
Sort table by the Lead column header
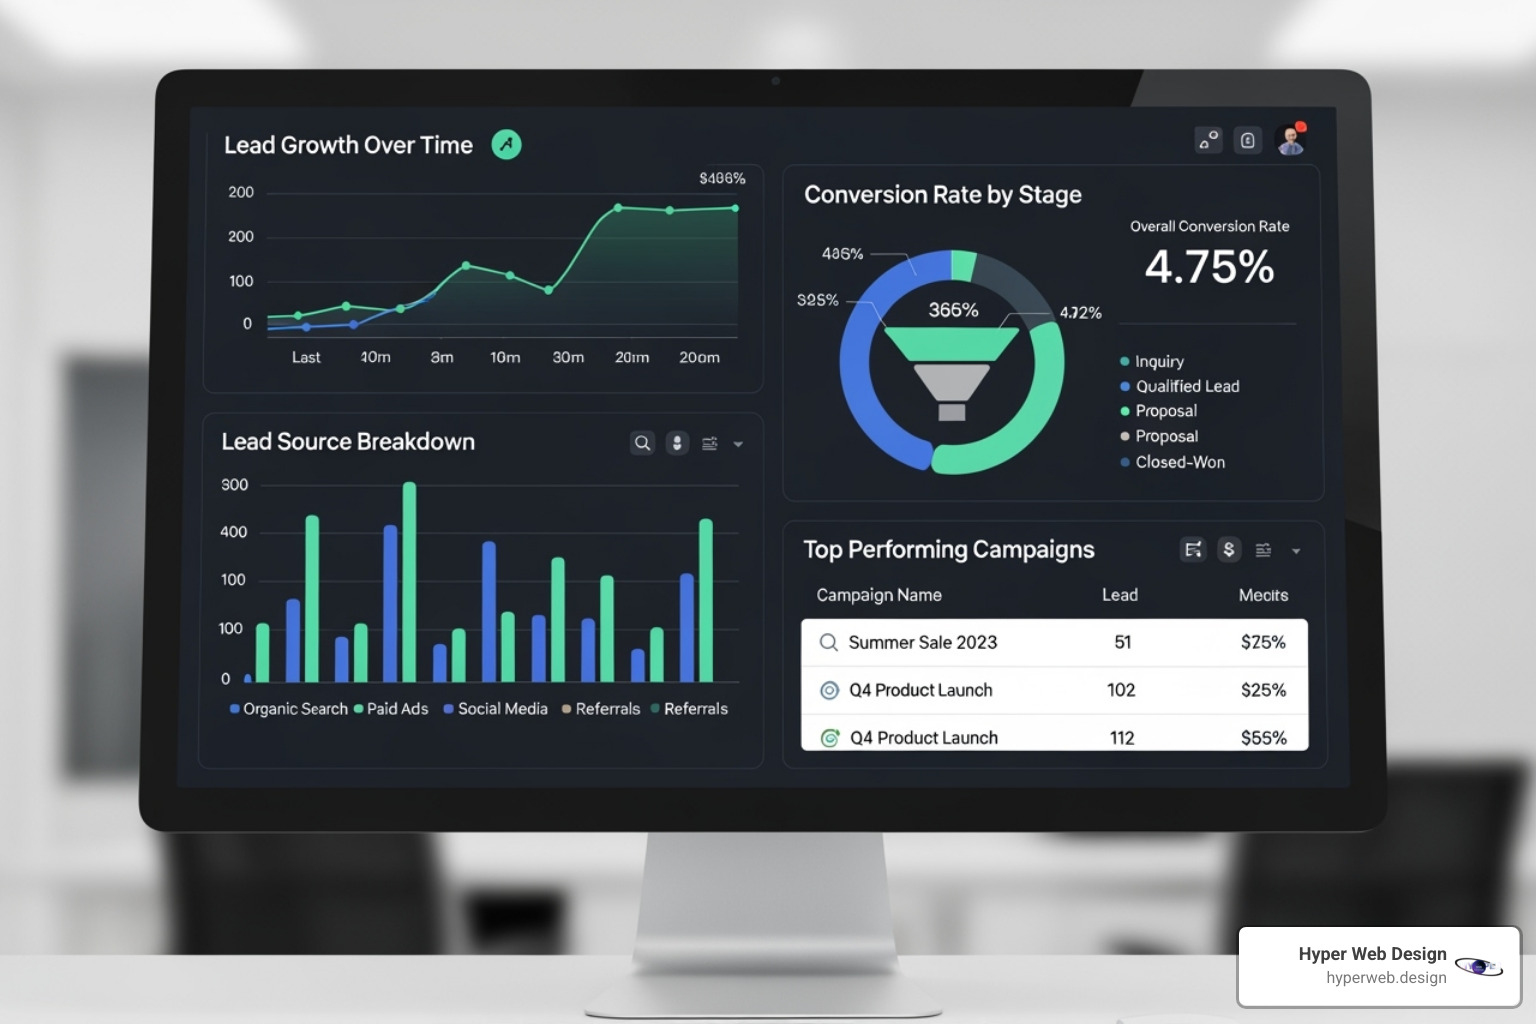tap(1119, 595)
